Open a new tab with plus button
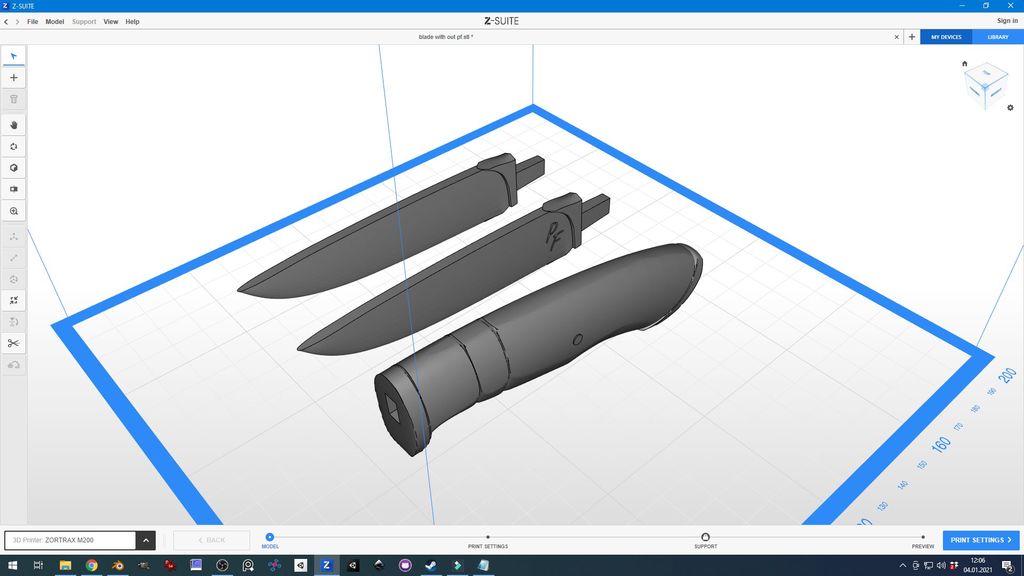The image size is (1024, 576). coord(912,37)
